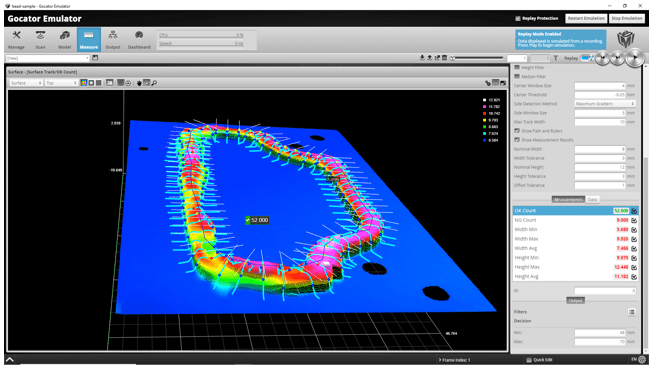Click the replay position slider
Screen dimensions: 654x369
[477, 58]
